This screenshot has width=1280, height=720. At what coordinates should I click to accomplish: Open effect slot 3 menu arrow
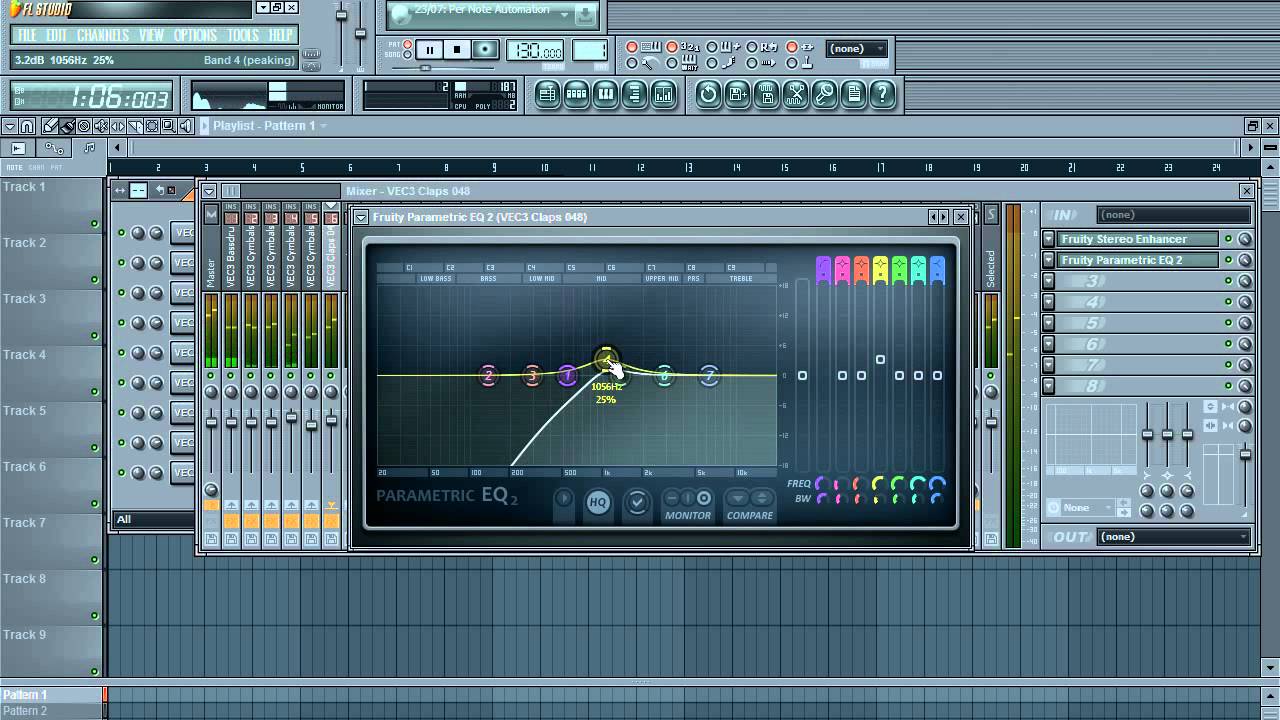(1048, 281)
